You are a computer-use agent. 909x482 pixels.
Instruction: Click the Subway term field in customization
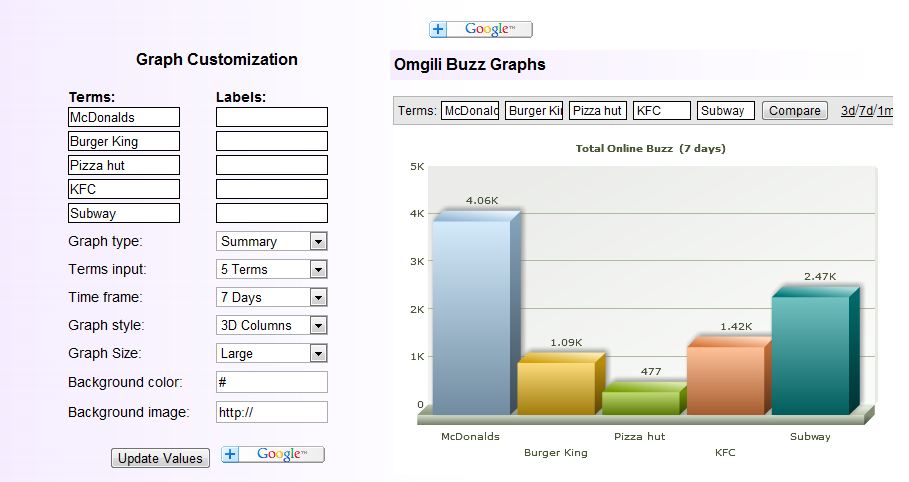click(x=124, y=213)
